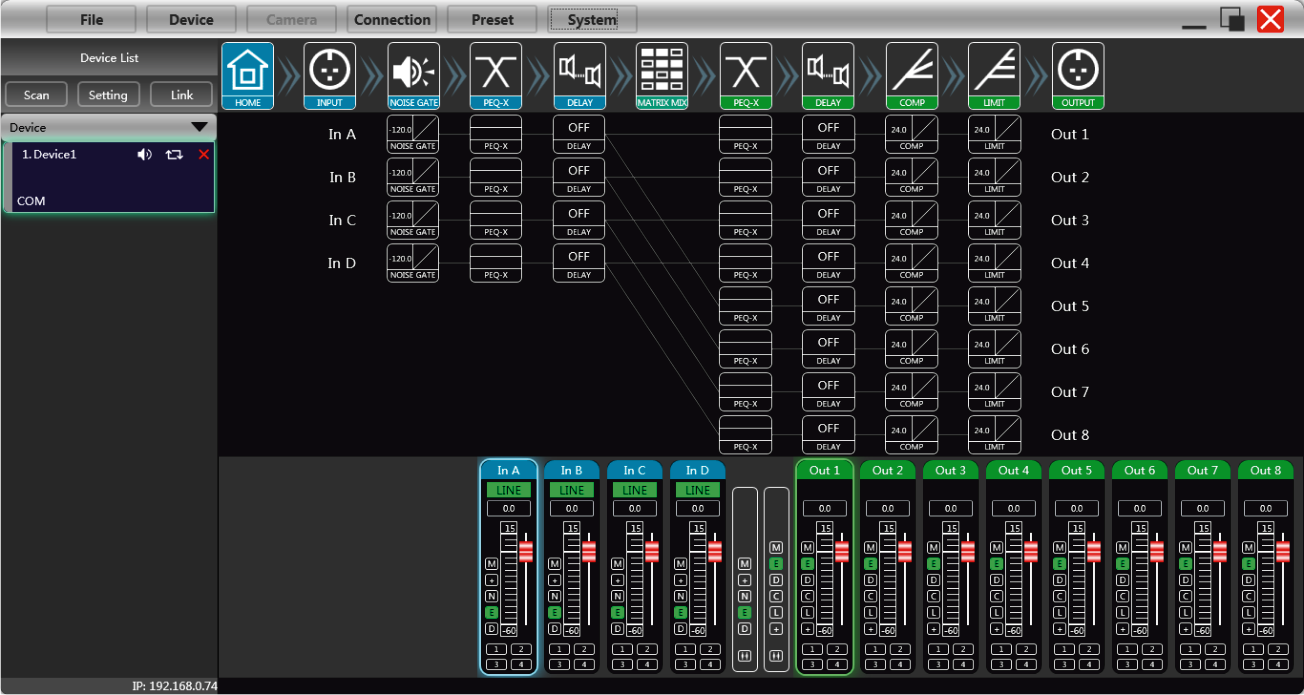Toggle the M mute button on In A

(x=491, y=564)
